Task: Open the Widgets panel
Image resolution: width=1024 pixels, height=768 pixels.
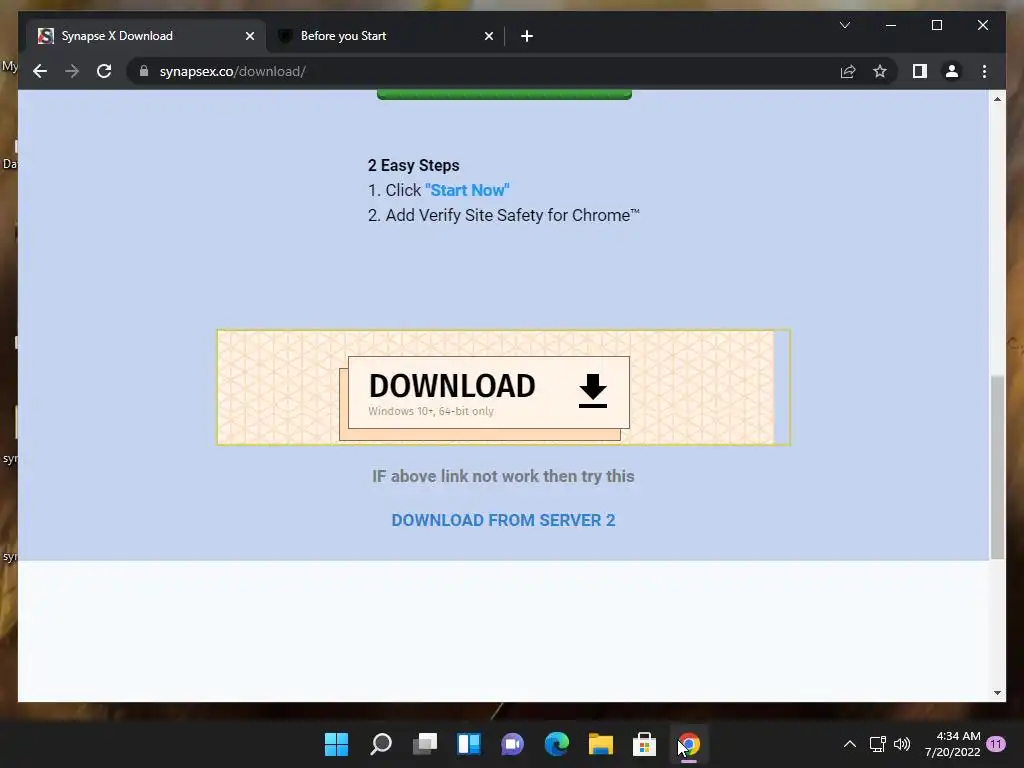Action: [x=469, y=744]
